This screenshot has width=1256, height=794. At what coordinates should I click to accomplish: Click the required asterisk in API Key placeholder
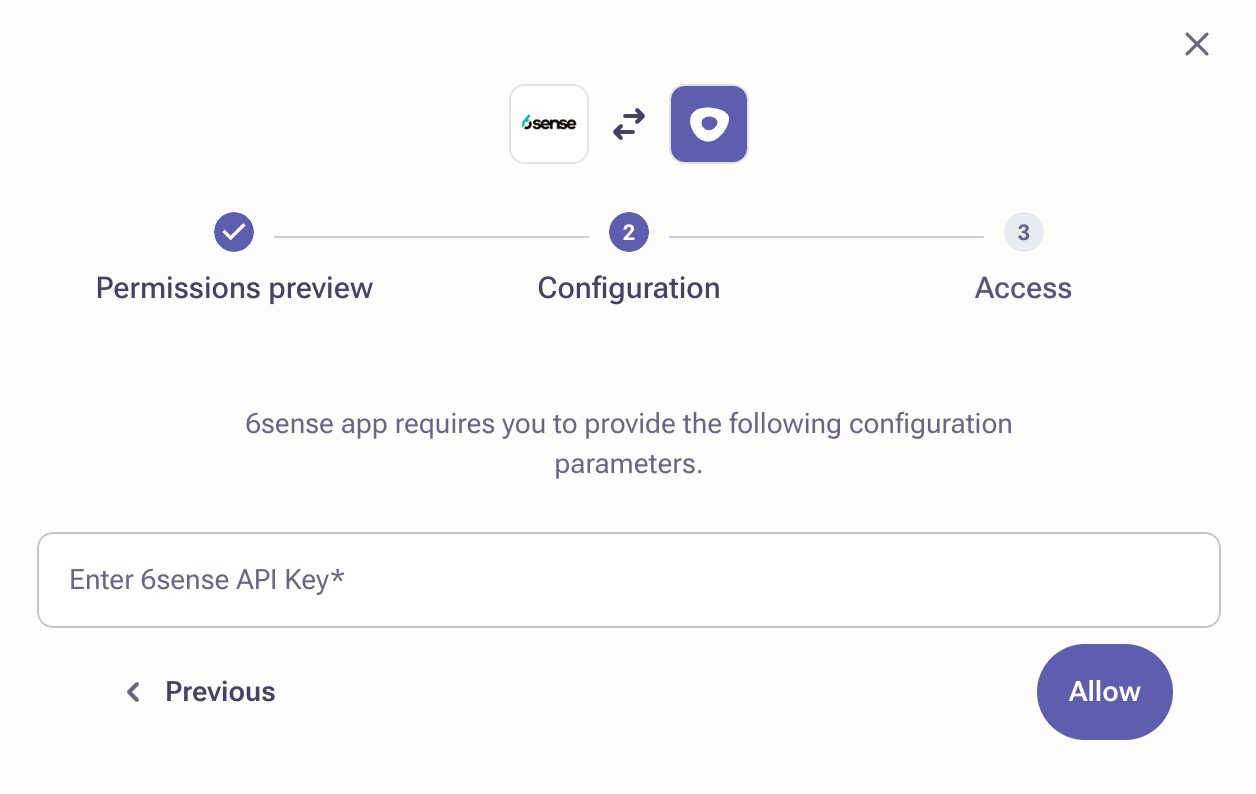[x=338, y=577]
